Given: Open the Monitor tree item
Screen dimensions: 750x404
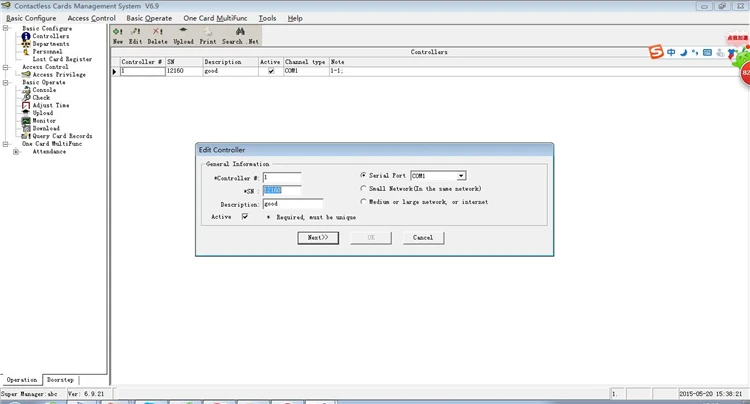Looking at the screenshot, I should [44, 120].
